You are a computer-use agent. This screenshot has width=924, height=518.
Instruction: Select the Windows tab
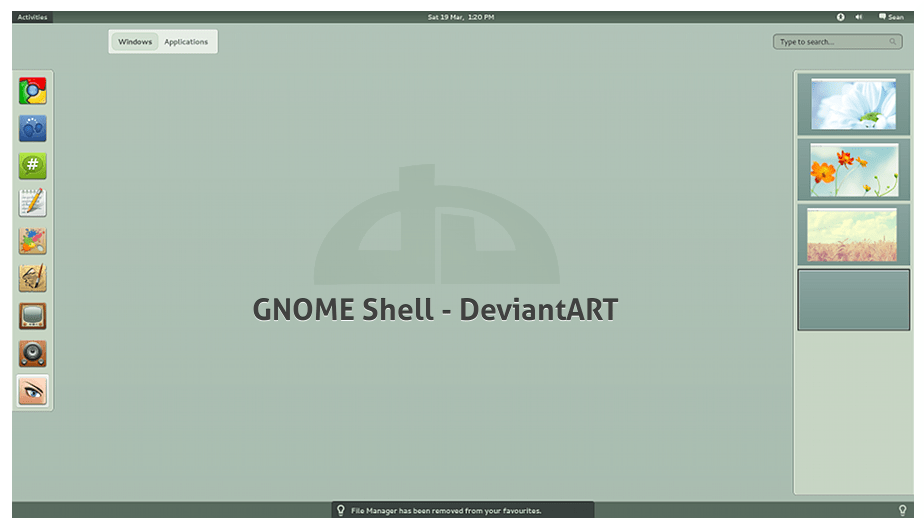[135, 42]
